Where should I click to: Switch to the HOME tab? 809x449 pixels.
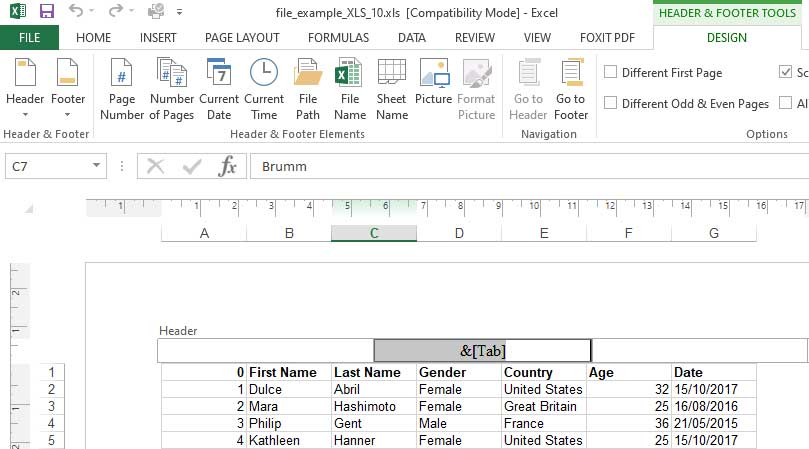[93, 38]
